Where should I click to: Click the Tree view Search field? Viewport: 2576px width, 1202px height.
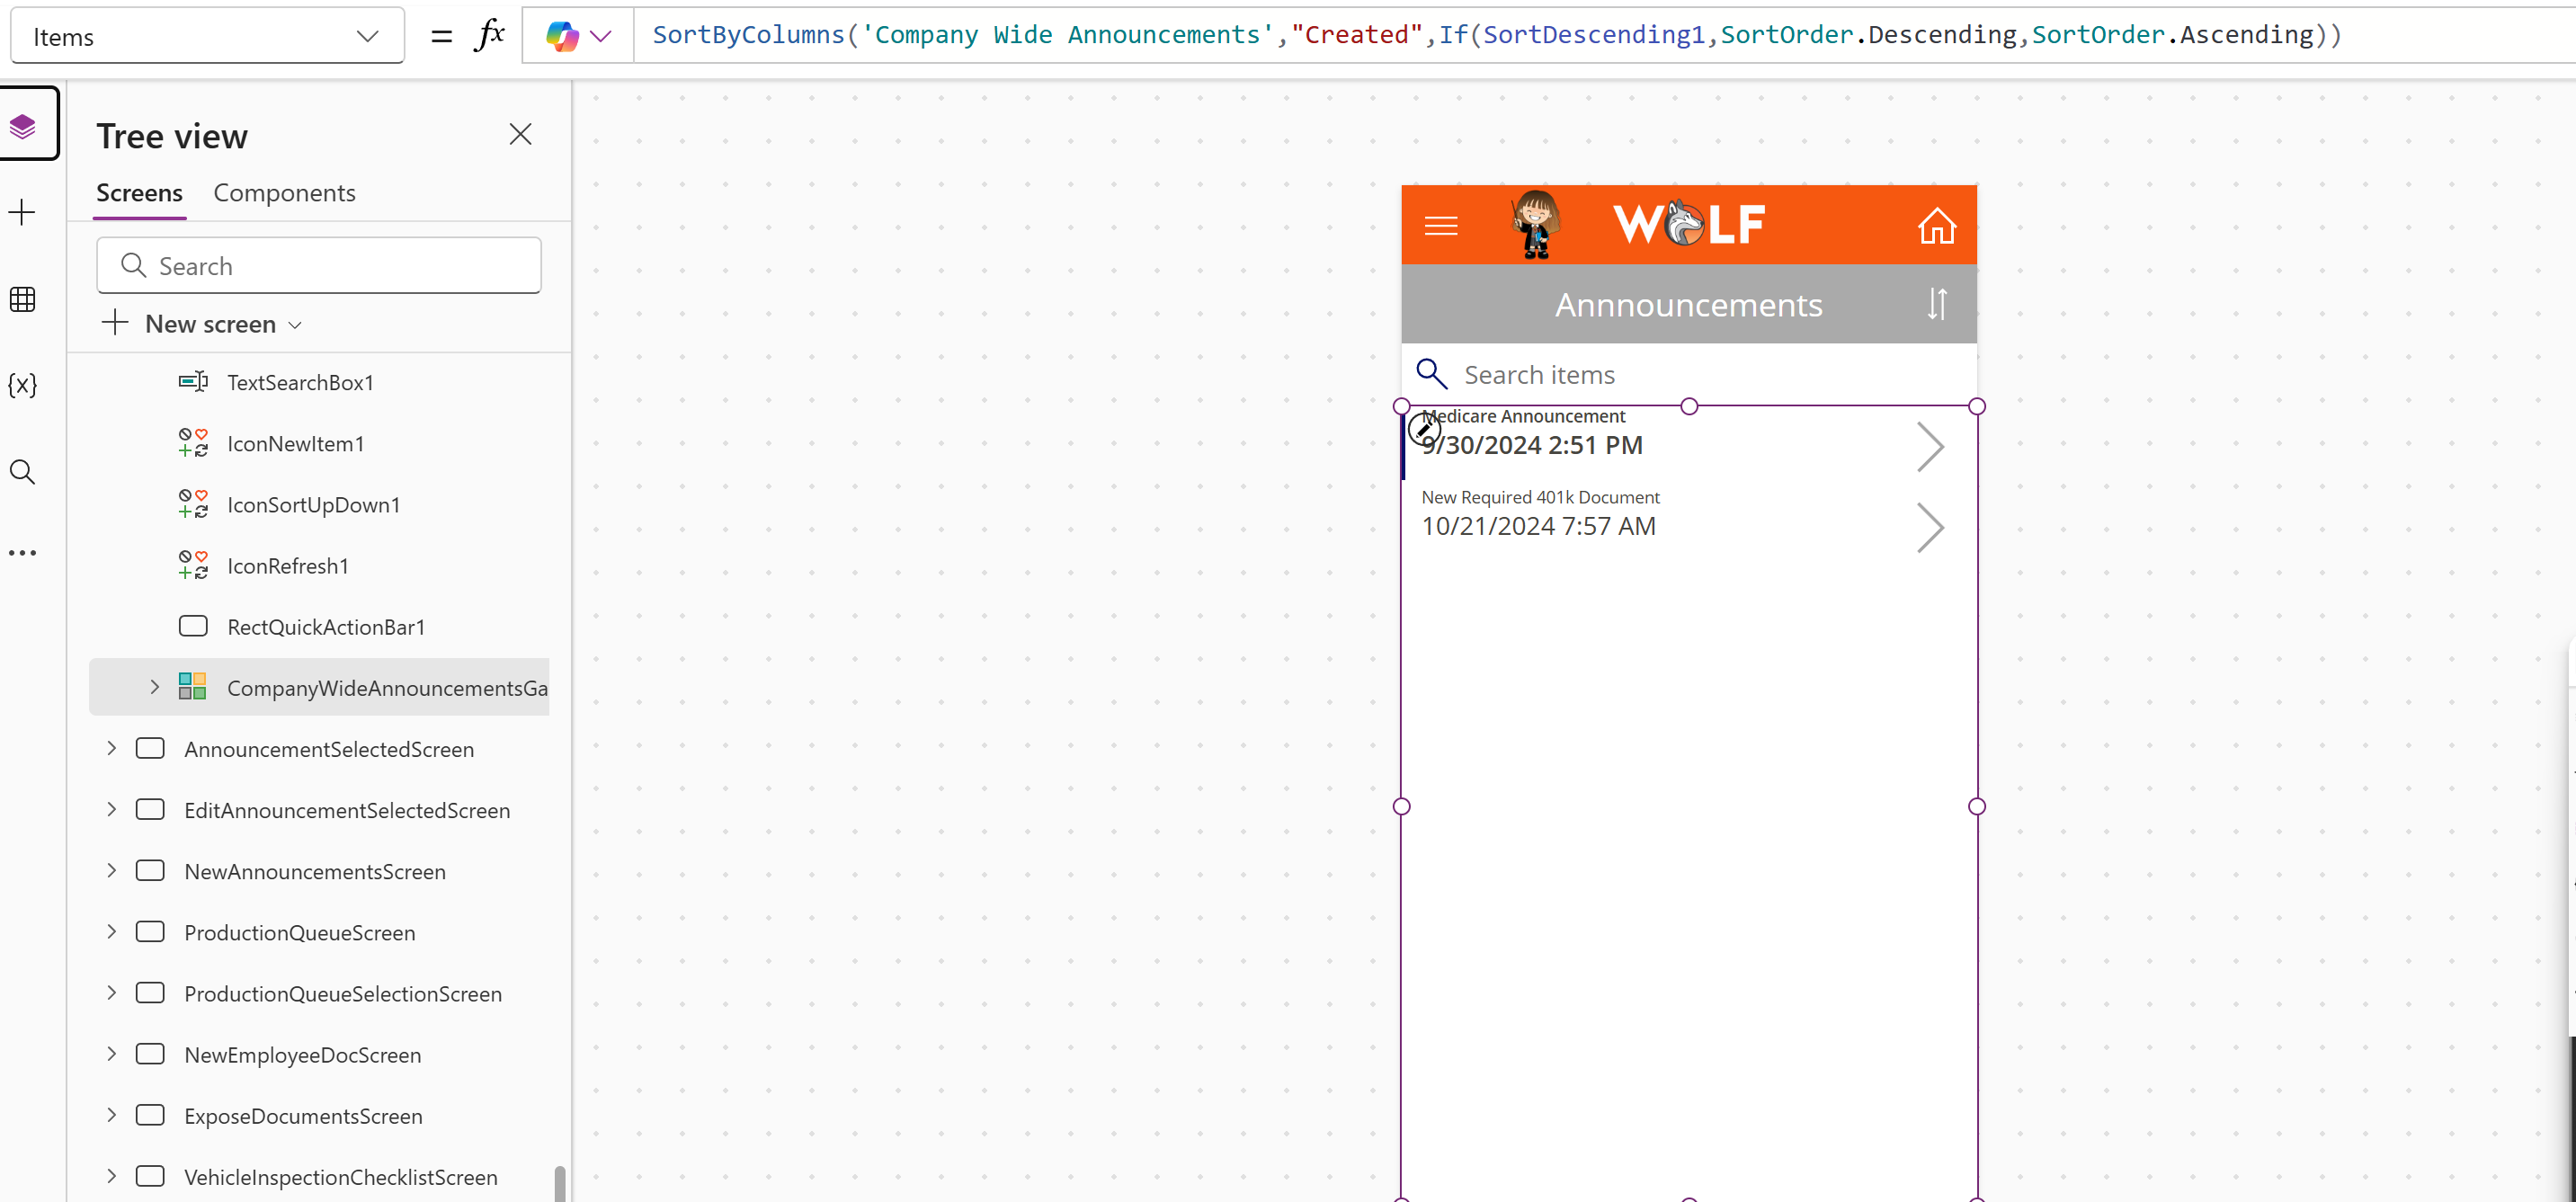[319, 266]
